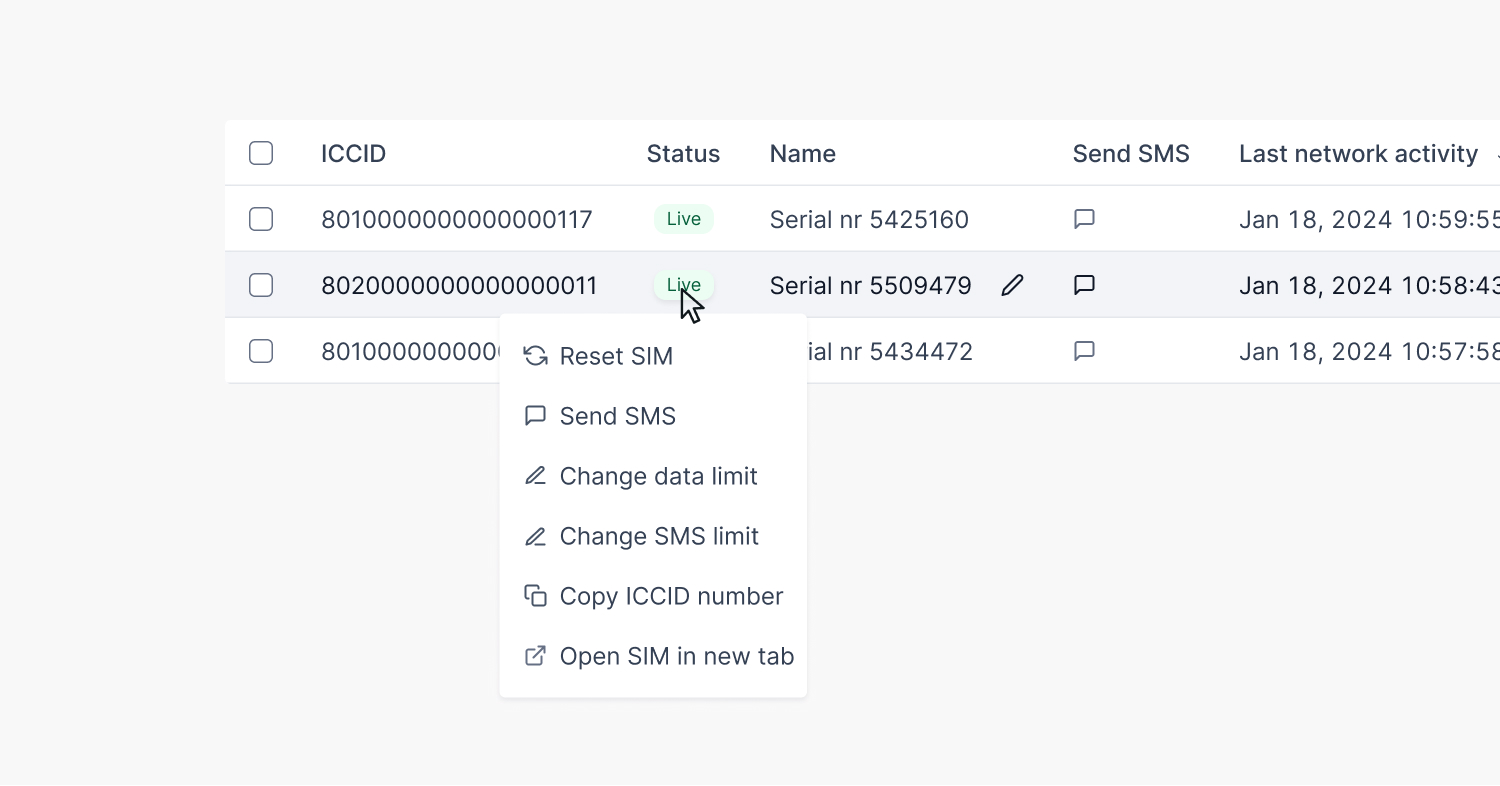The height and width of the screenshot is (786, 1500).
Task: Click the ICCID column header
Action: coord(353,154)
